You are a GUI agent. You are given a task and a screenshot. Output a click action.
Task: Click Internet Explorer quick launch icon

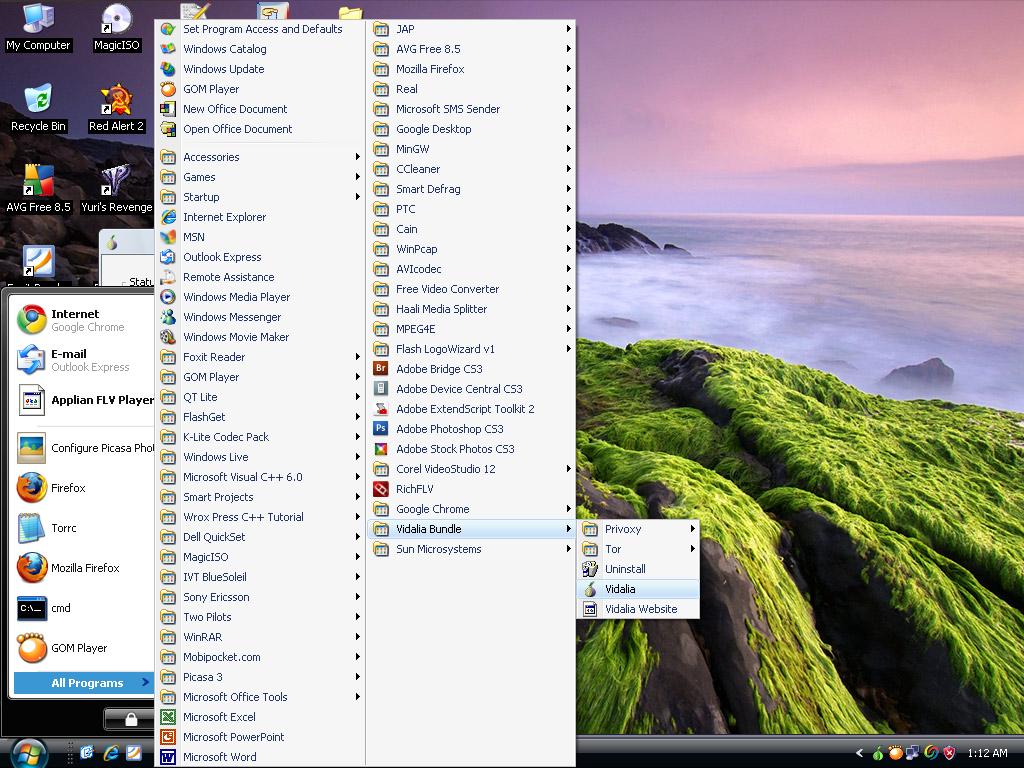[x=110, y=753]
